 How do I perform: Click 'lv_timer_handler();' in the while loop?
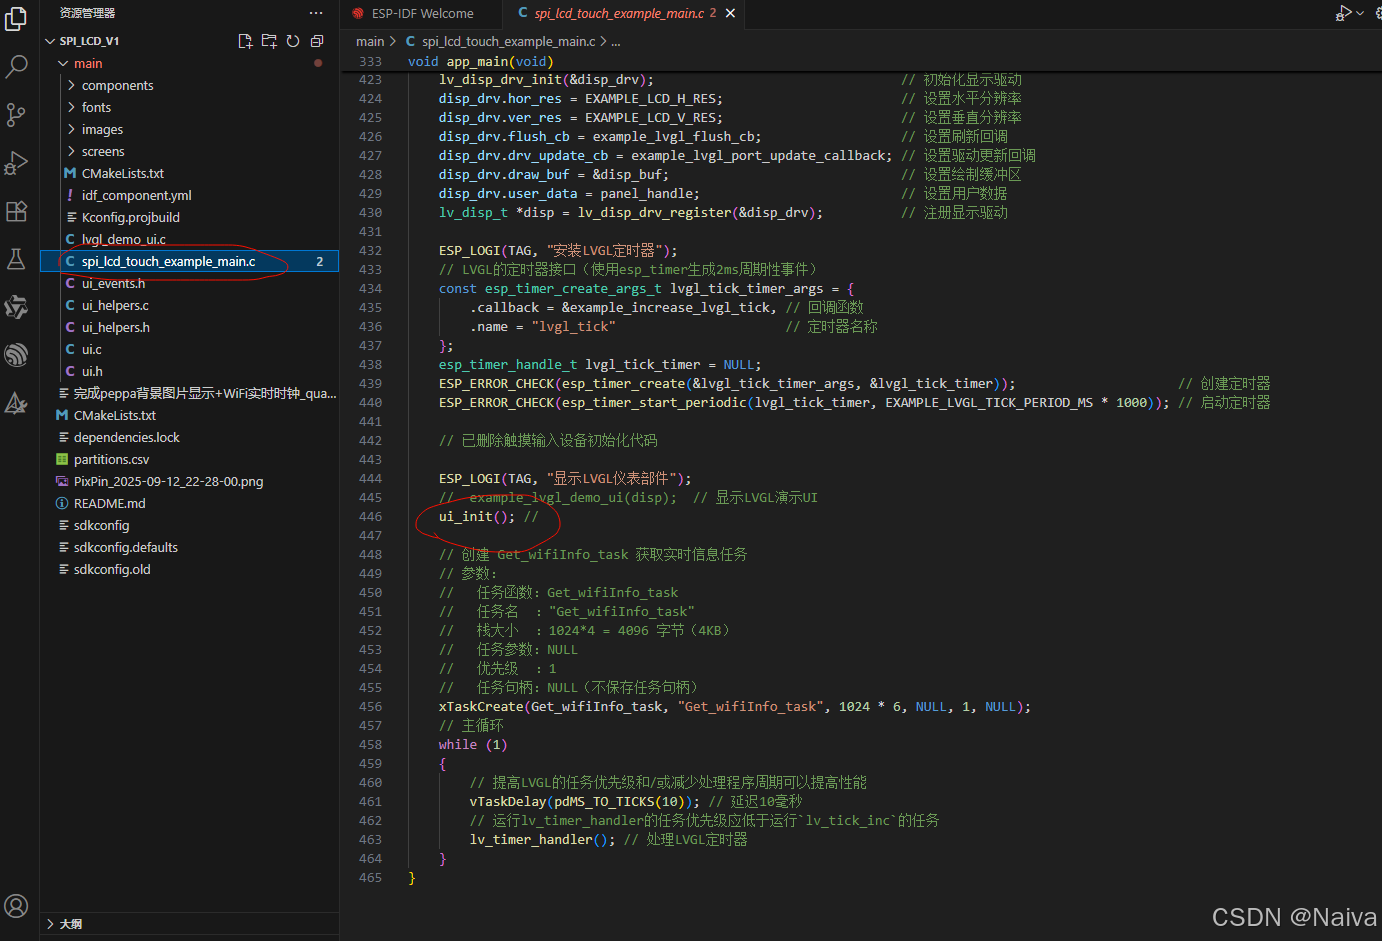542,840
